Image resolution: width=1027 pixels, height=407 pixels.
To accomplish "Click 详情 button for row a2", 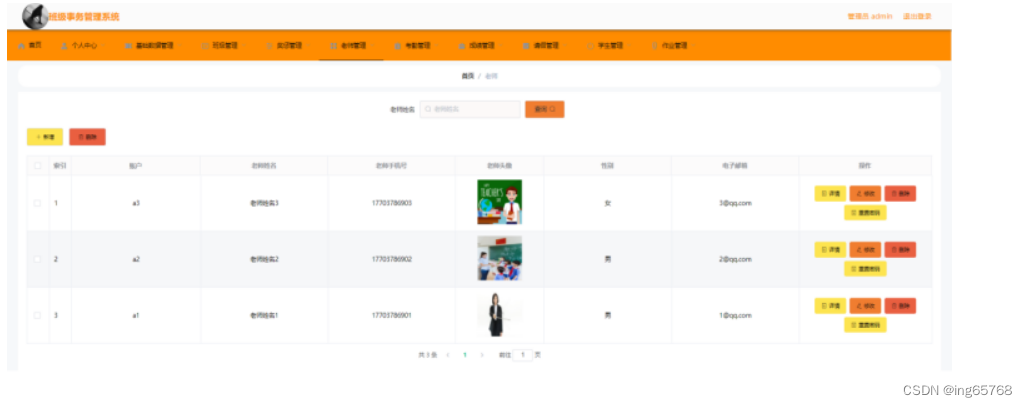I will (x=831, y=250).
